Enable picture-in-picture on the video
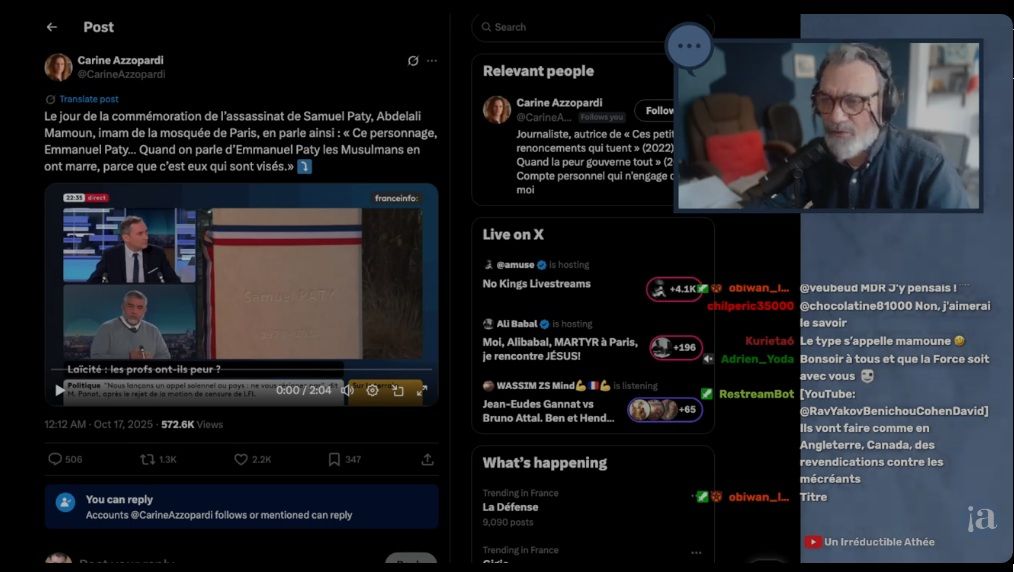 [x=398, y=390]
